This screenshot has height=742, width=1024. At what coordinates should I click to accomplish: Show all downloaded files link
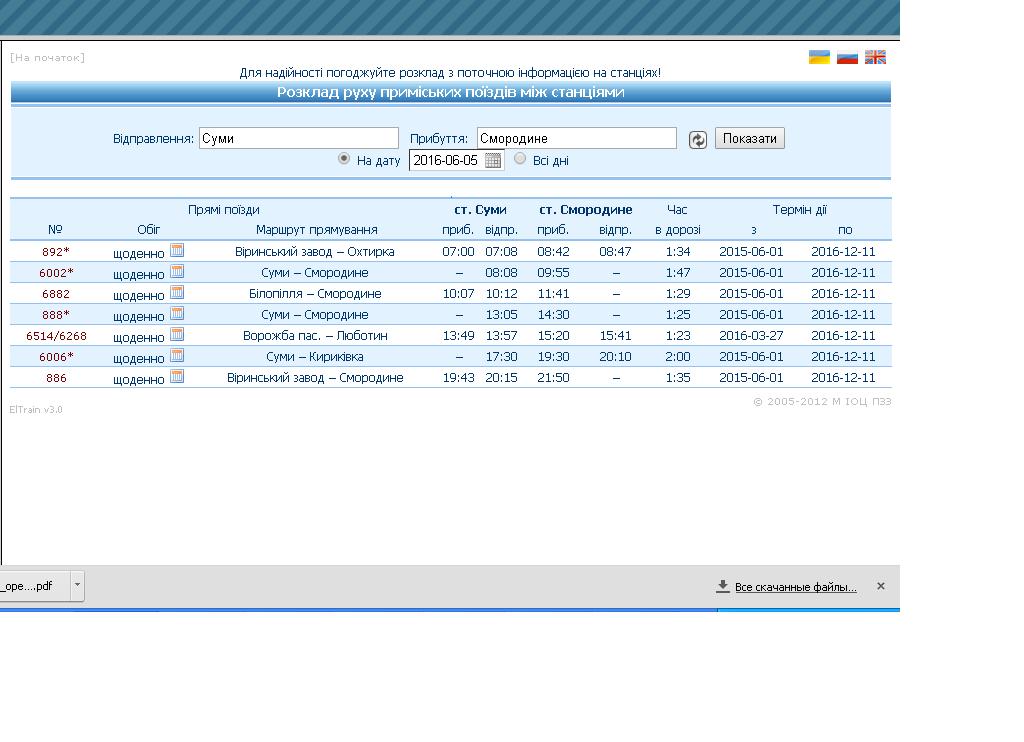click(x=795, y=587)
